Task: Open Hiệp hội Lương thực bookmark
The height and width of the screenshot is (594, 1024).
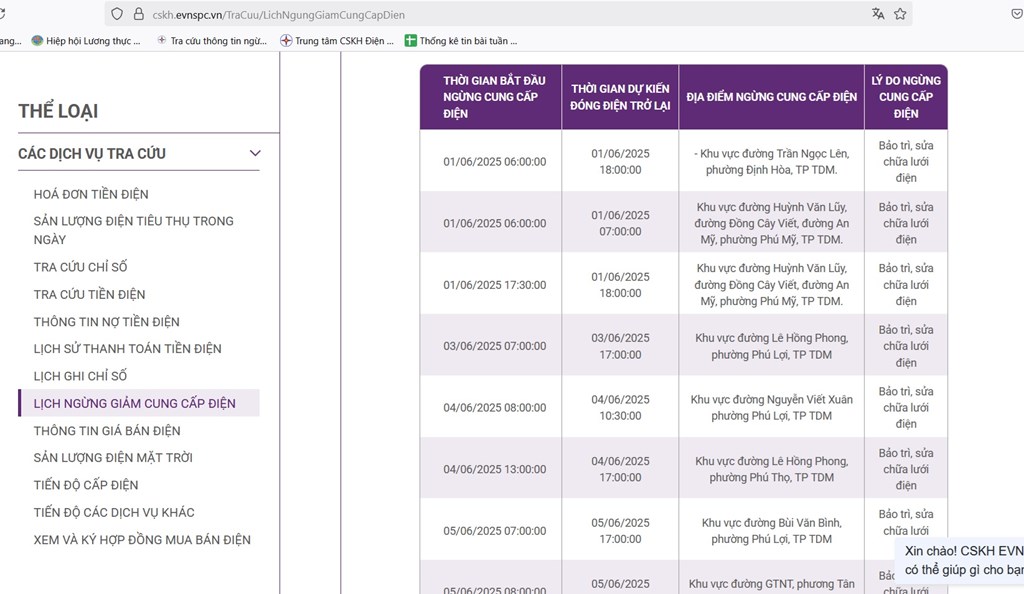Action: 86,40
